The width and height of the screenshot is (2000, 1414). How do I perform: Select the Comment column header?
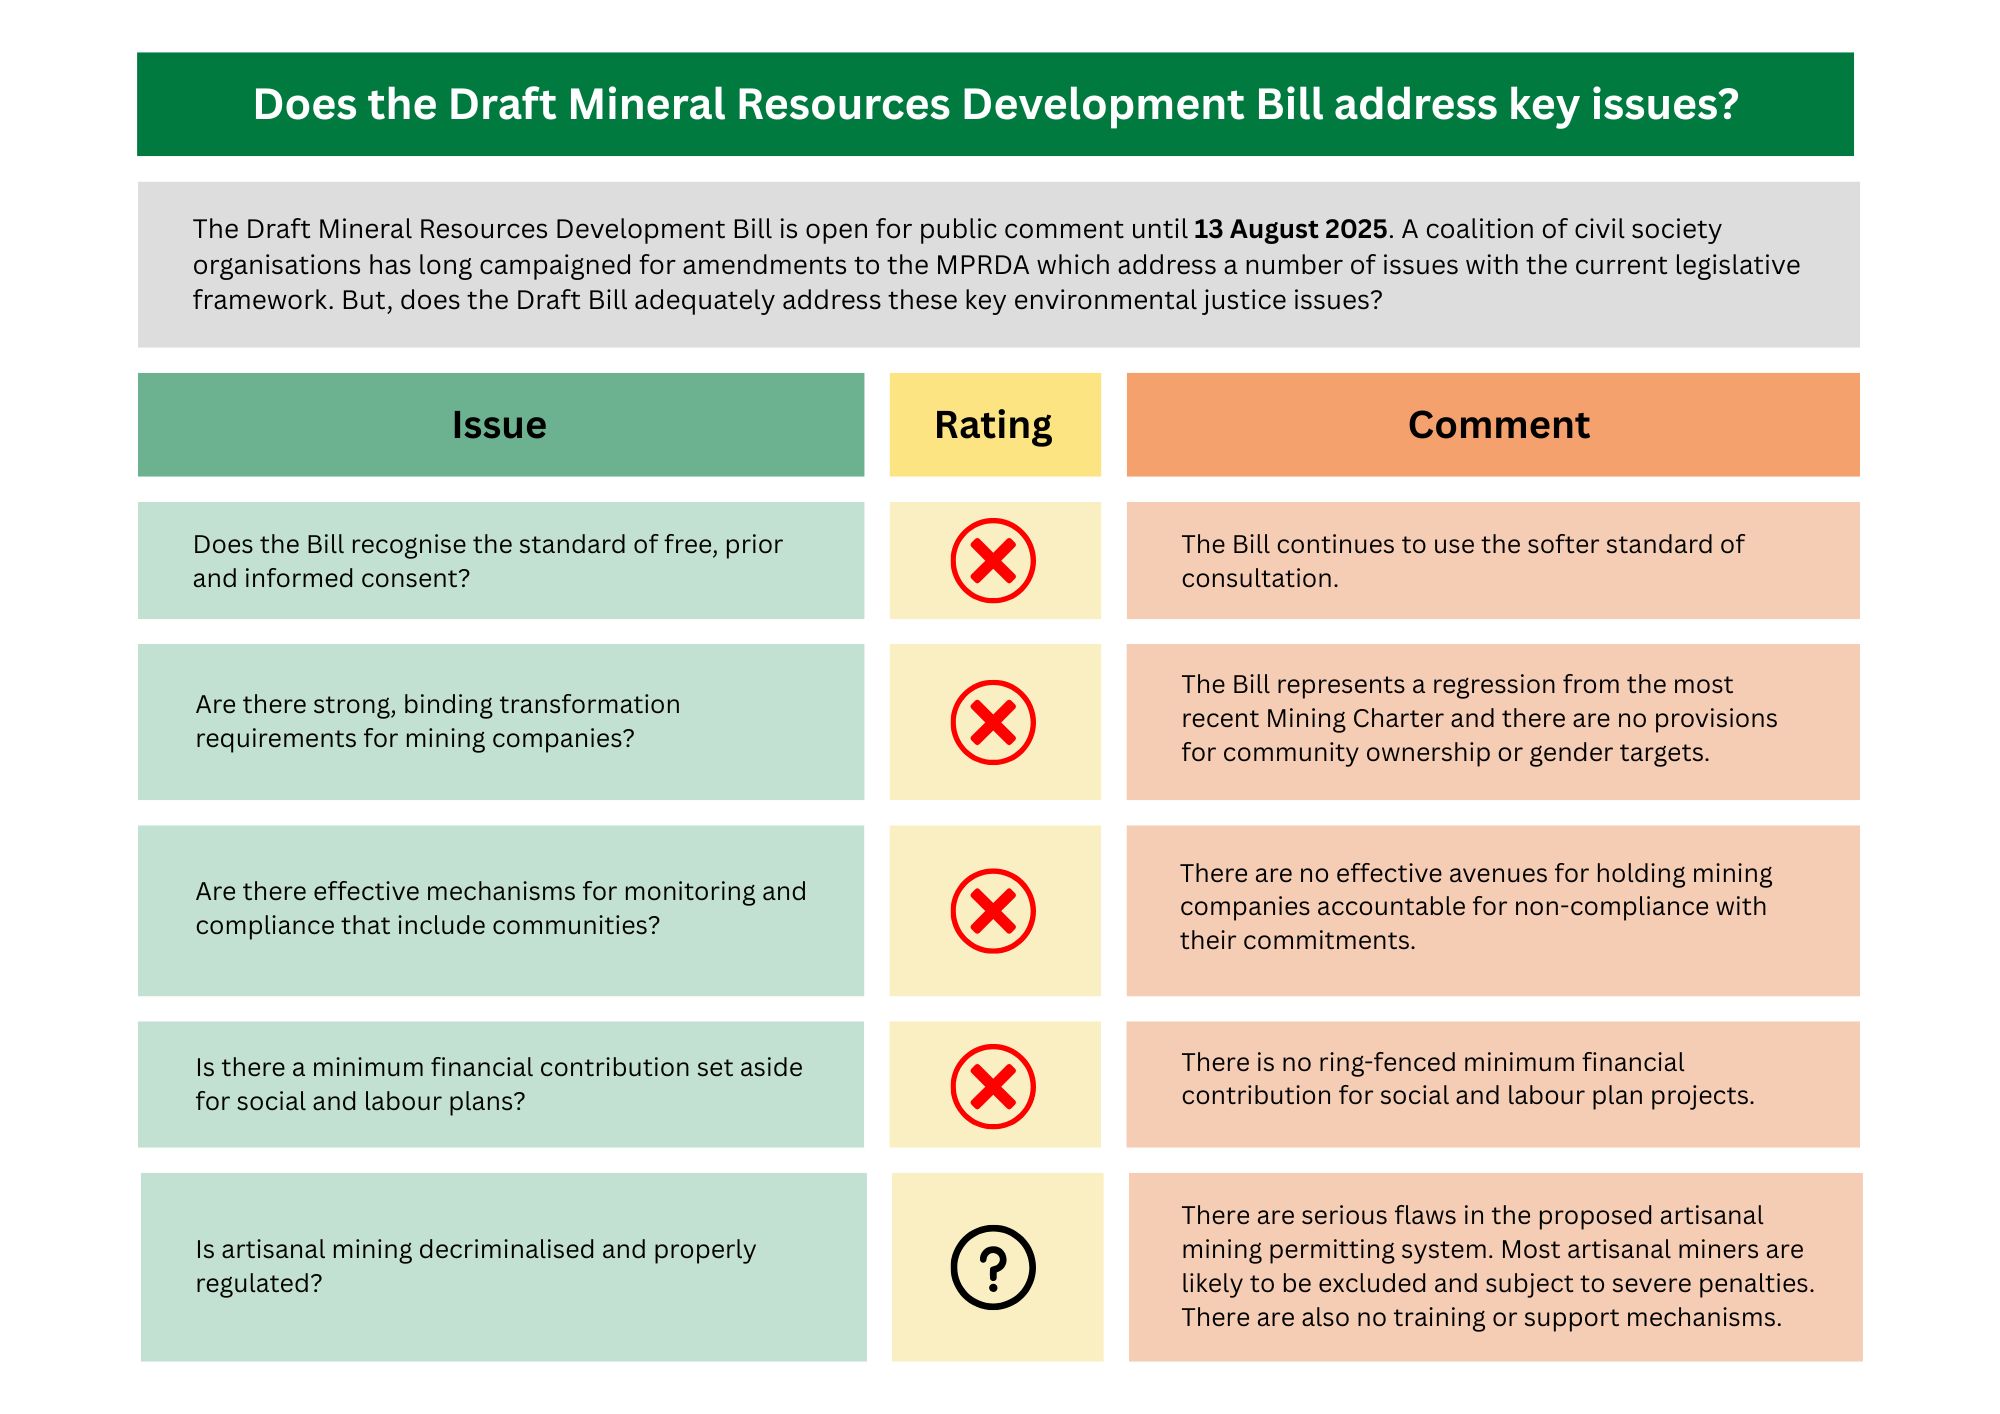click(1497, 425)
